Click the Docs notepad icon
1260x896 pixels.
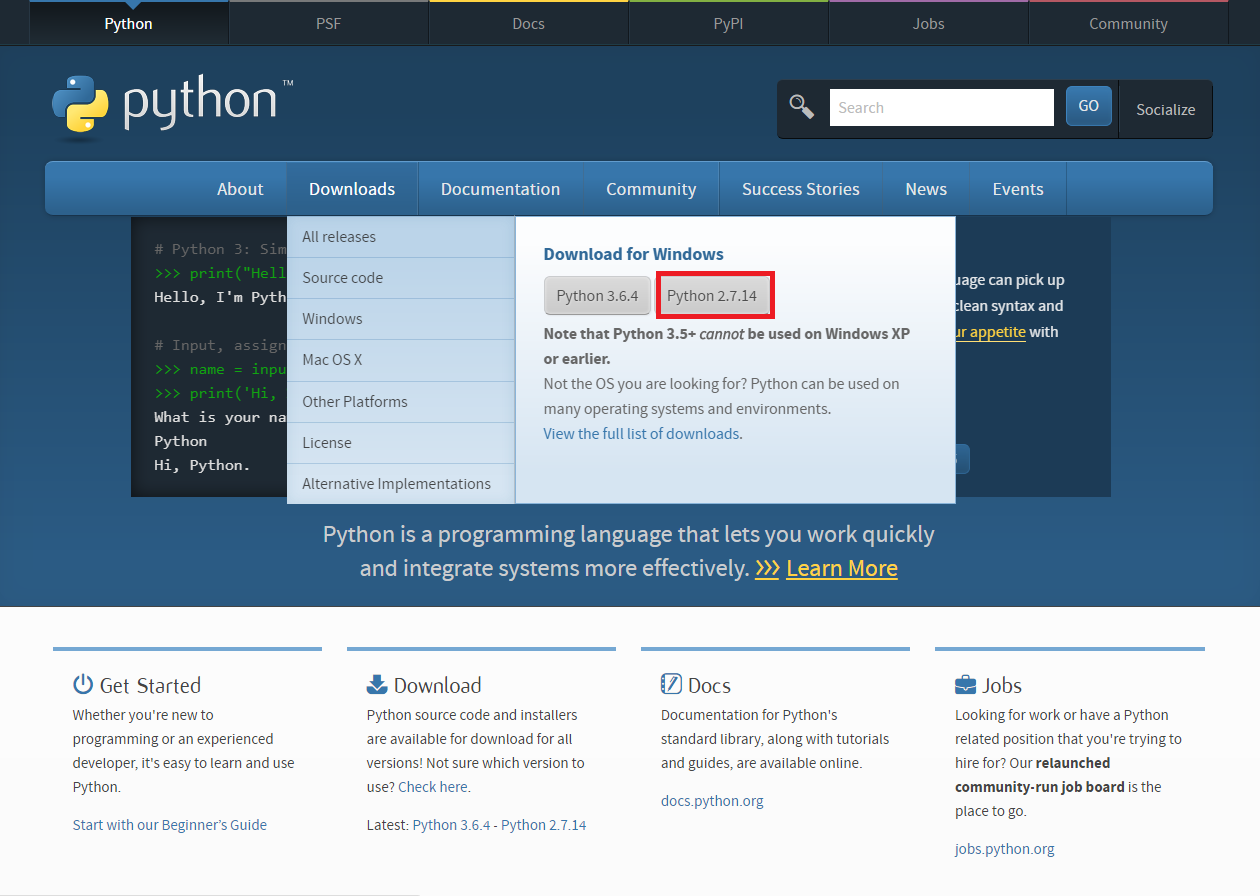point(671,685)
